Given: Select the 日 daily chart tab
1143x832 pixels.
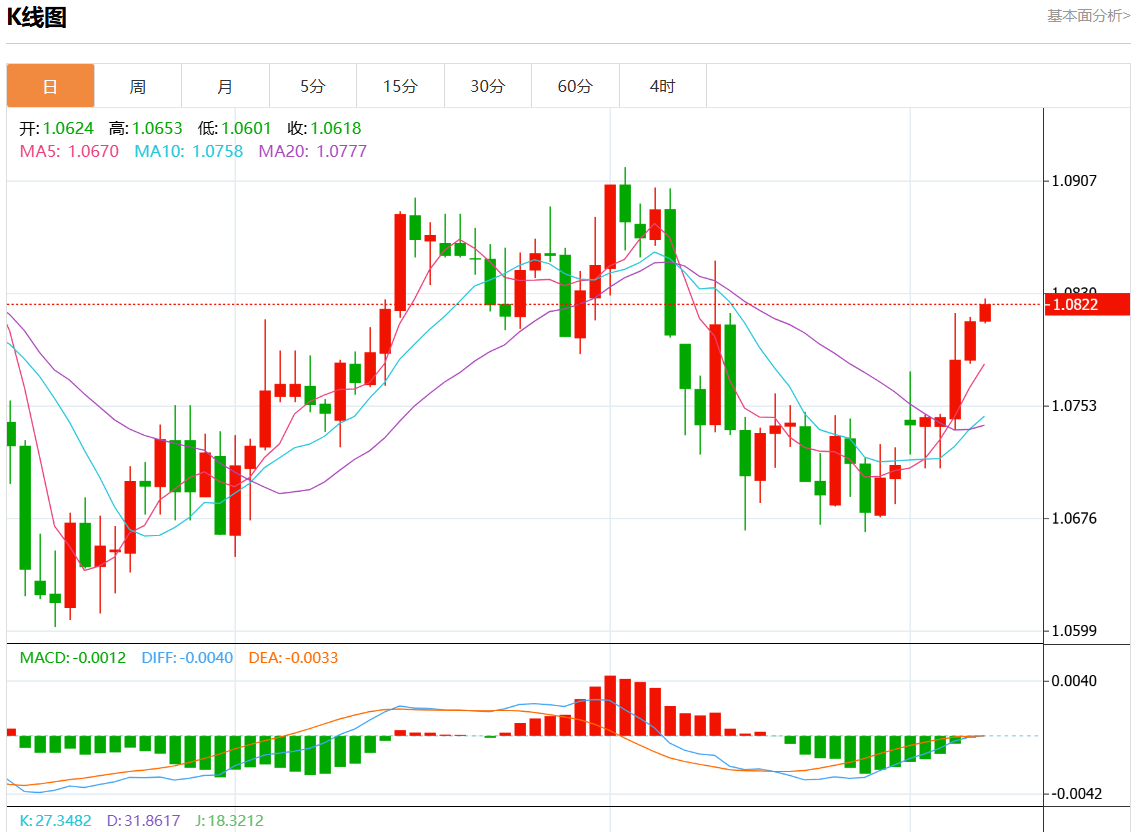Looking at the screenshot, I should (x=50, y=86).
